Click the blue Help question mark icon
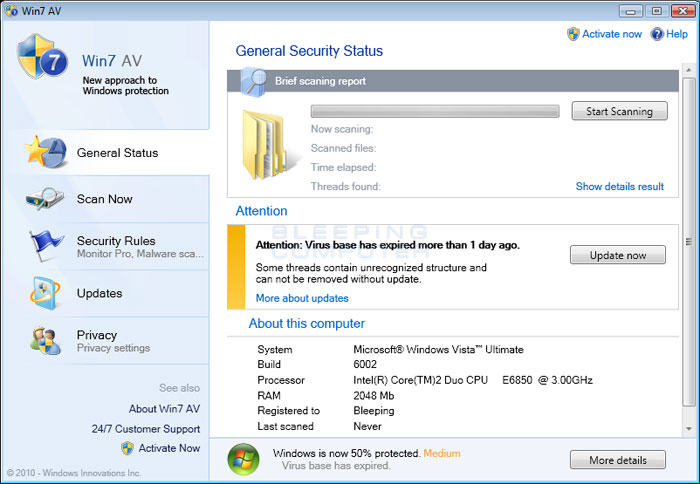The image size is (700, 484). click(x=657, y=34)
